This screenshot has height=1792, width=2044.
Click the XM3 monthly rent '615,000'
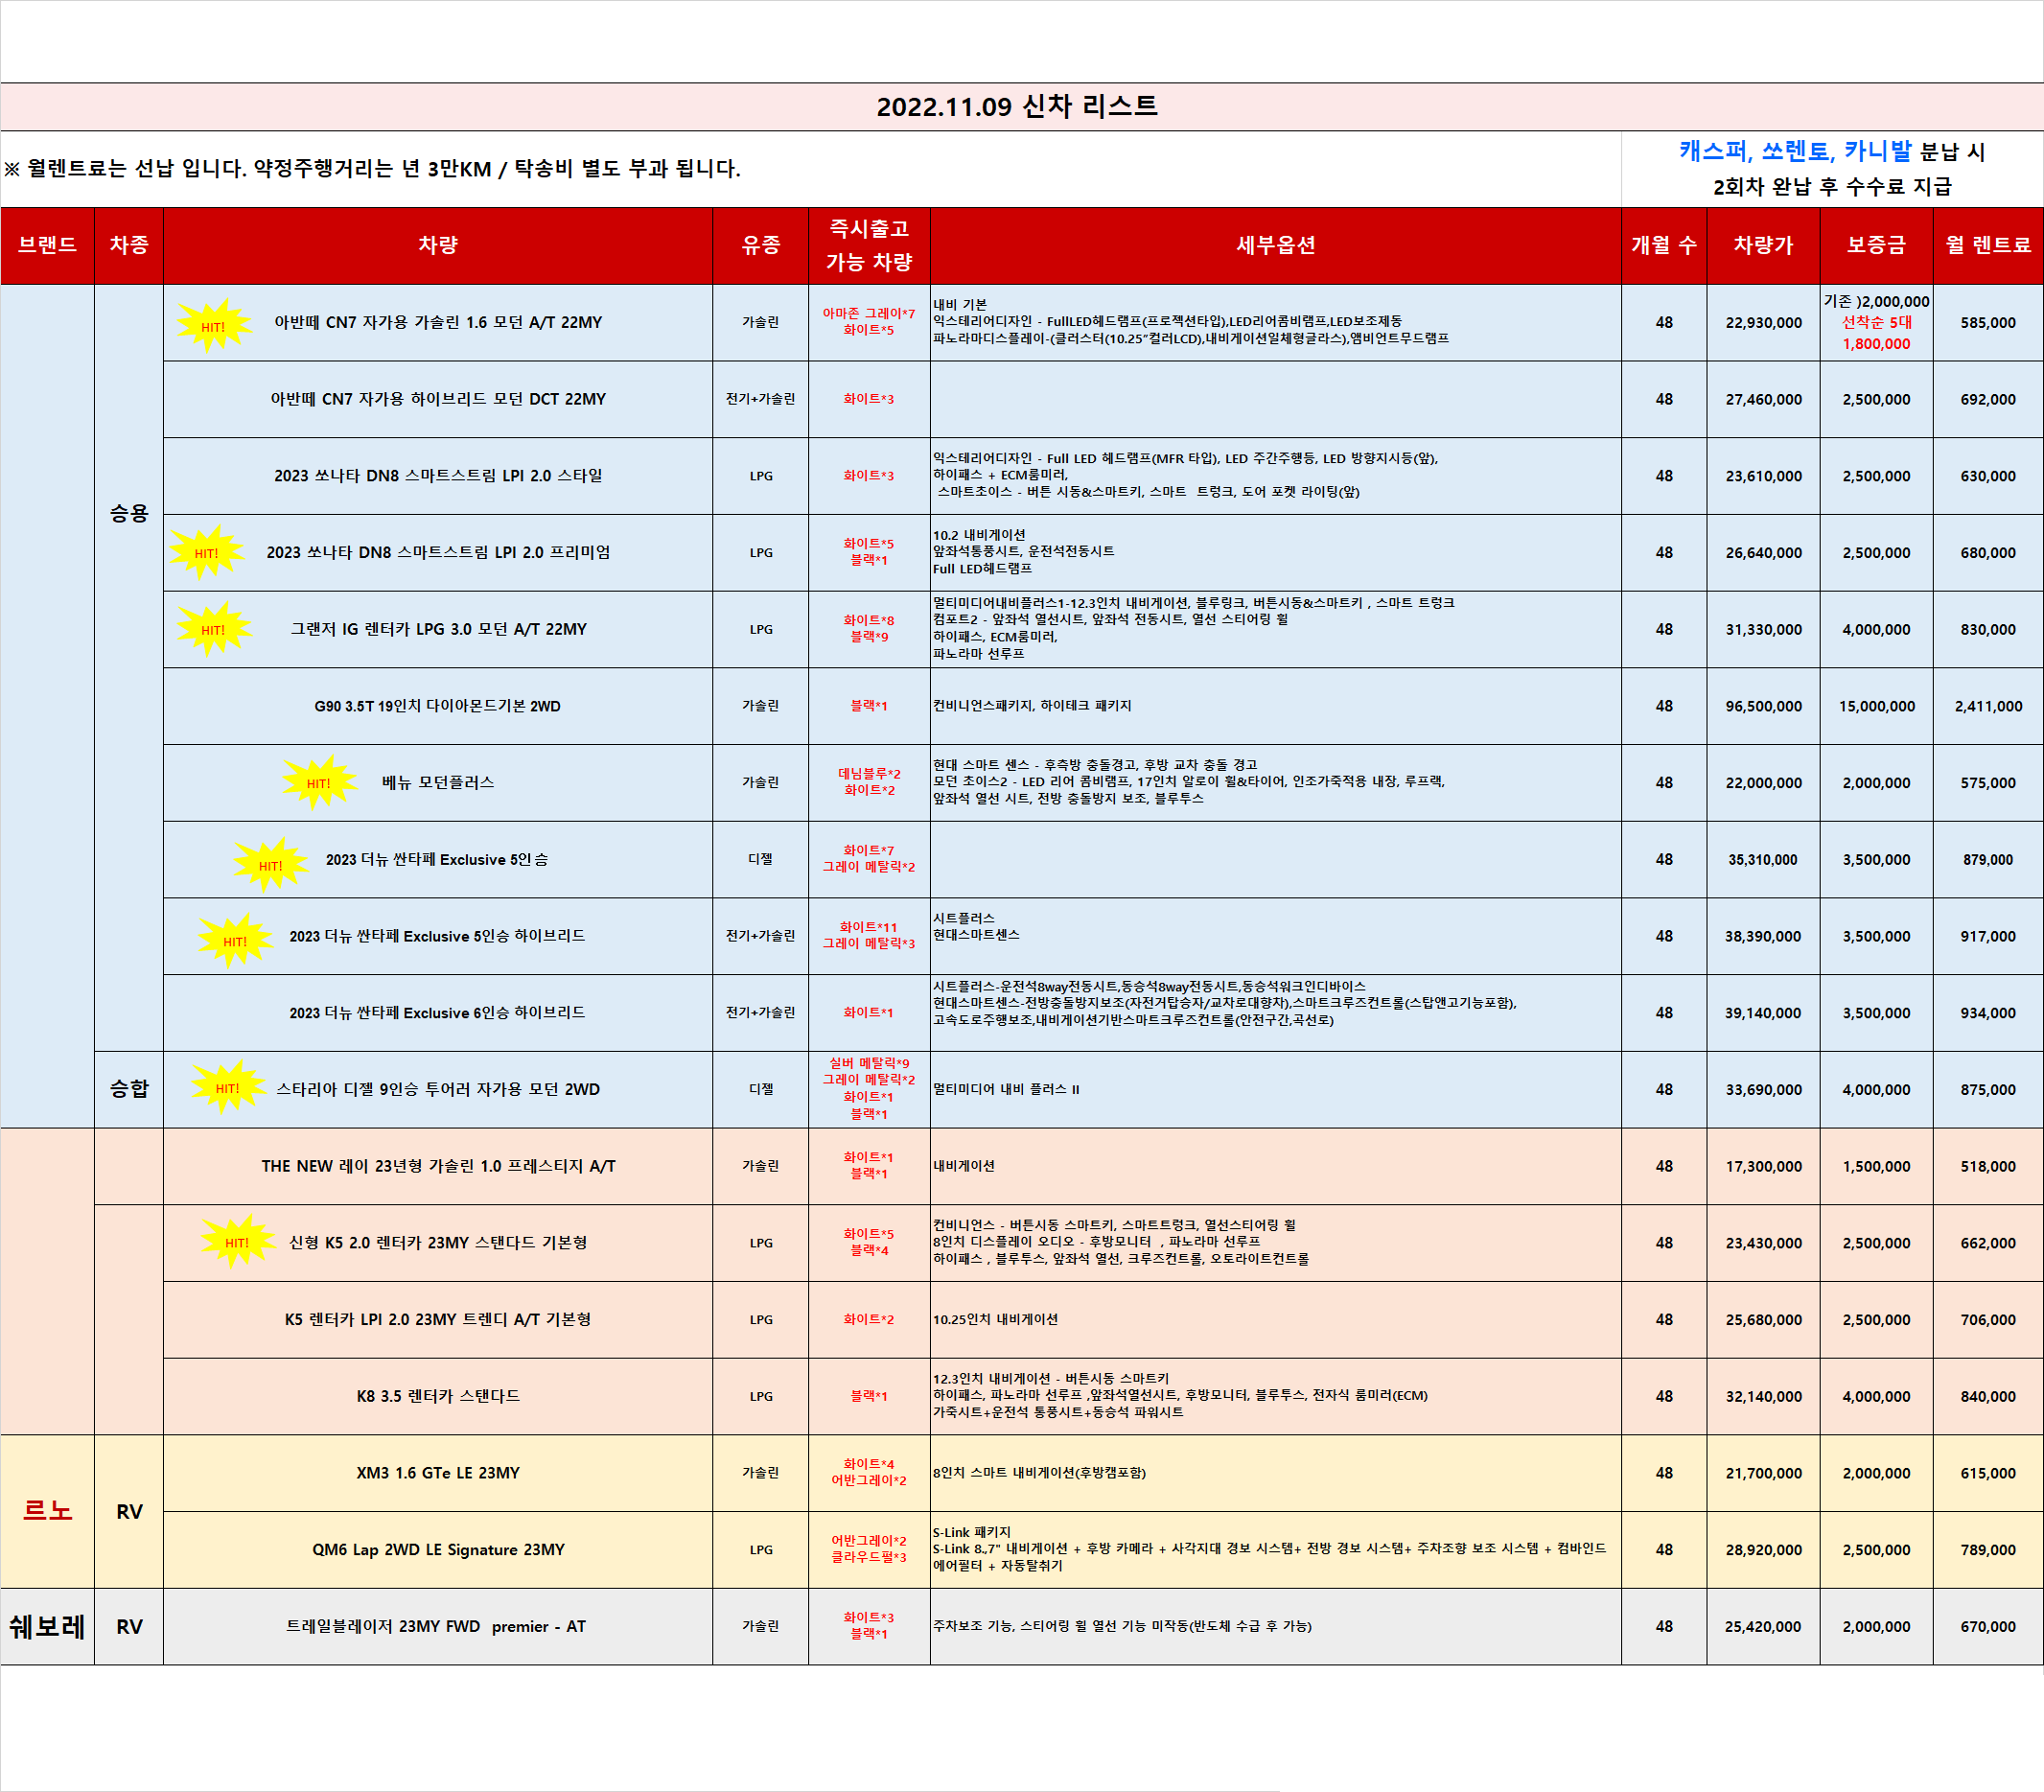click(1988, 1473)
